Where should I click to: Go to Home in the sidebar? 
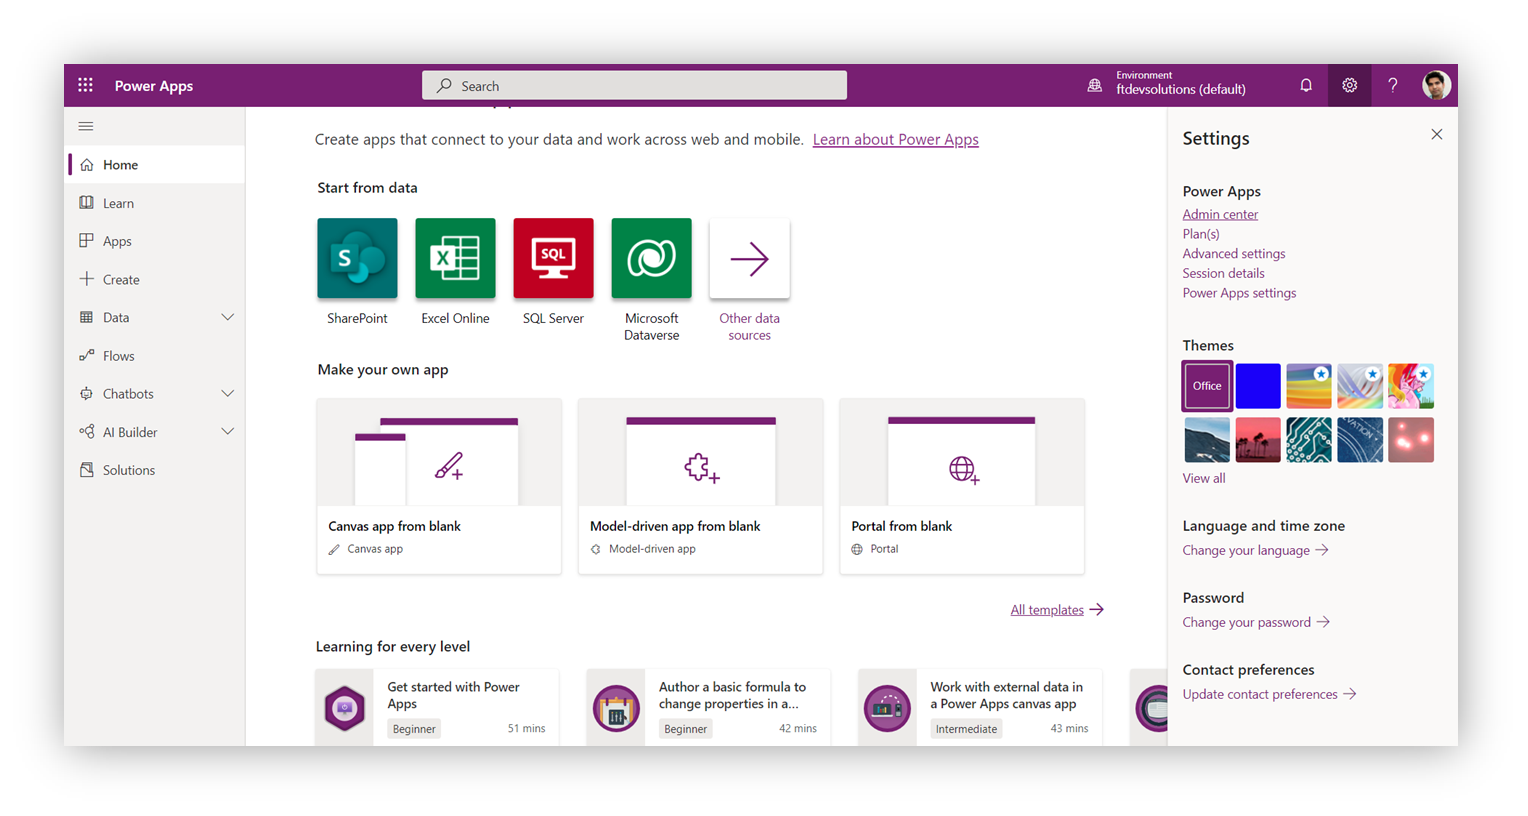coord(155,165)
